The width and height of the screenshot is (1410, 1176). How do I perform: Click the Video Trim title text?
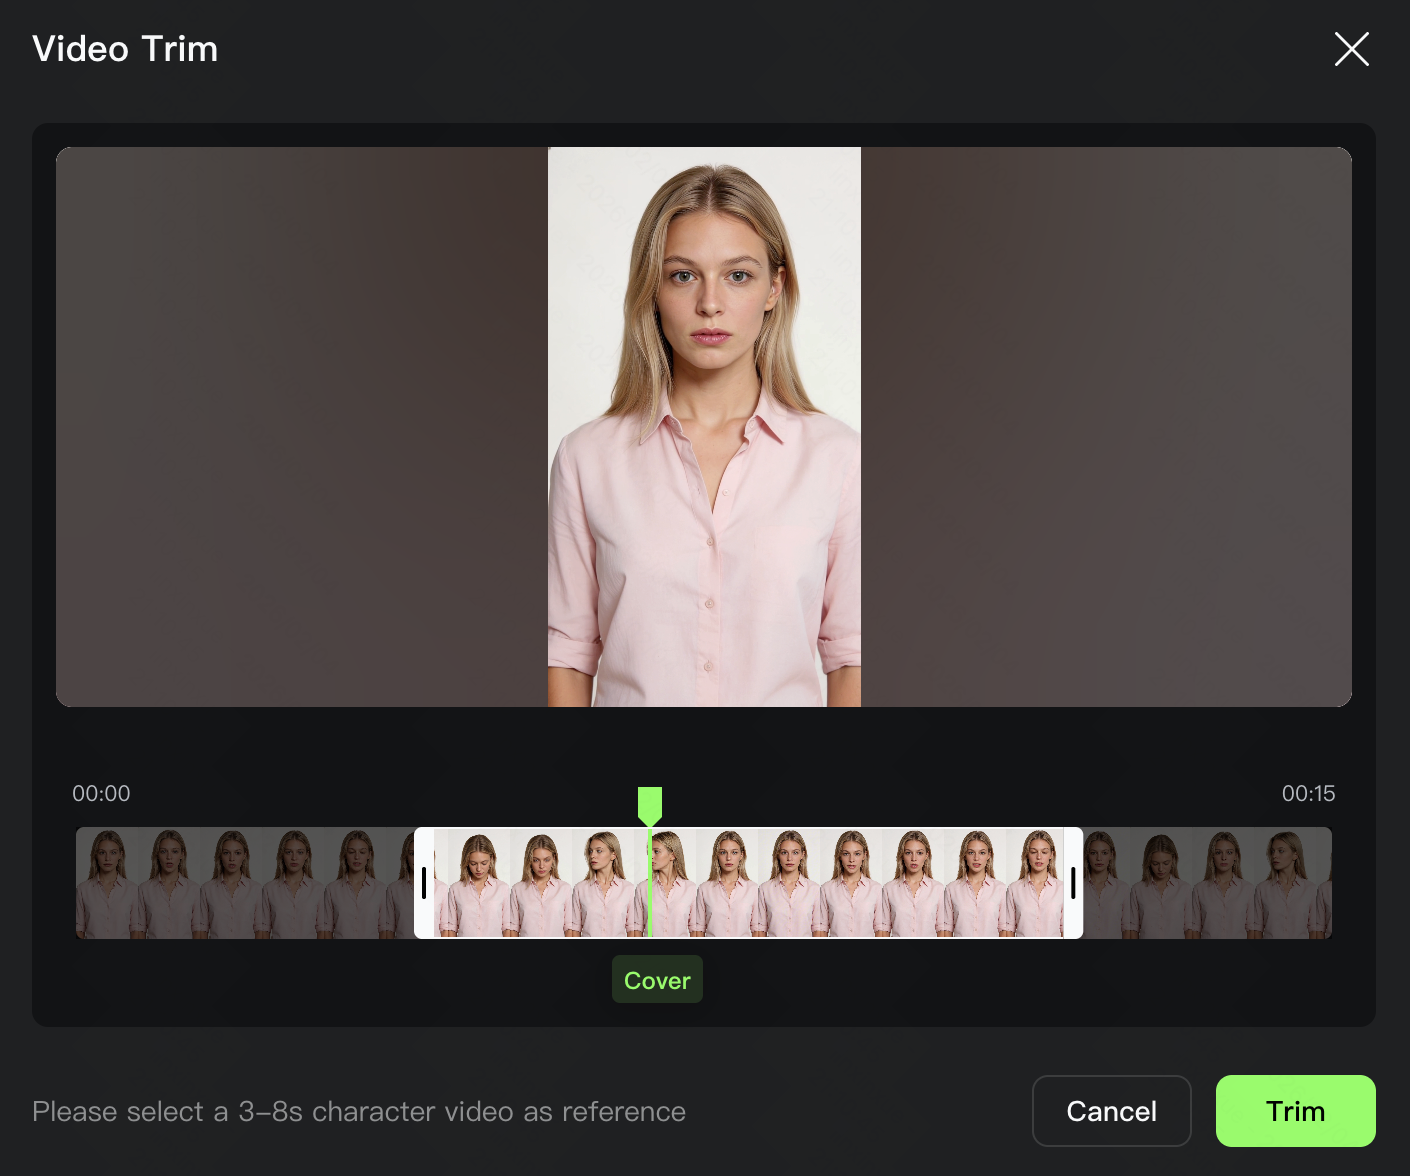pos(125,49)
